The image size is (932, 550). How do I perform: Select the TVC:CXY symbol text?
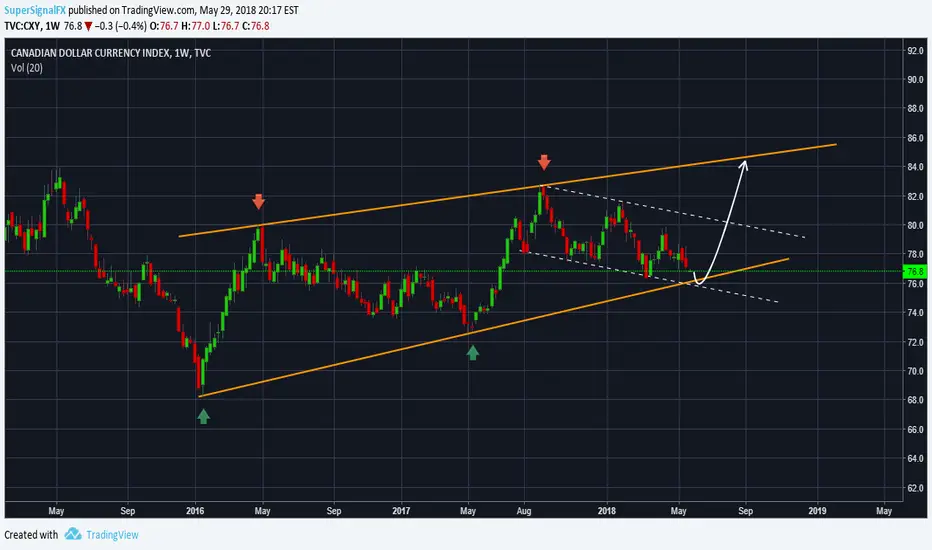(22, 26)
